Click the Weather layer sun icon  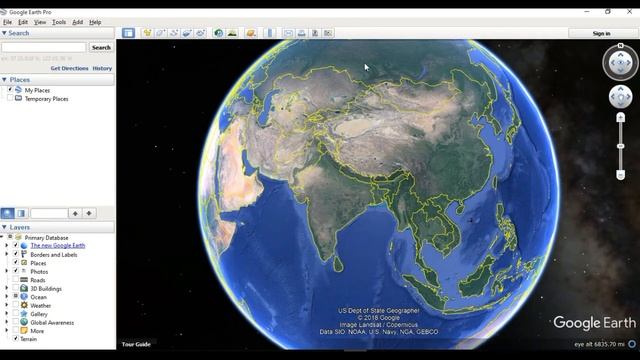coord(24,305)
